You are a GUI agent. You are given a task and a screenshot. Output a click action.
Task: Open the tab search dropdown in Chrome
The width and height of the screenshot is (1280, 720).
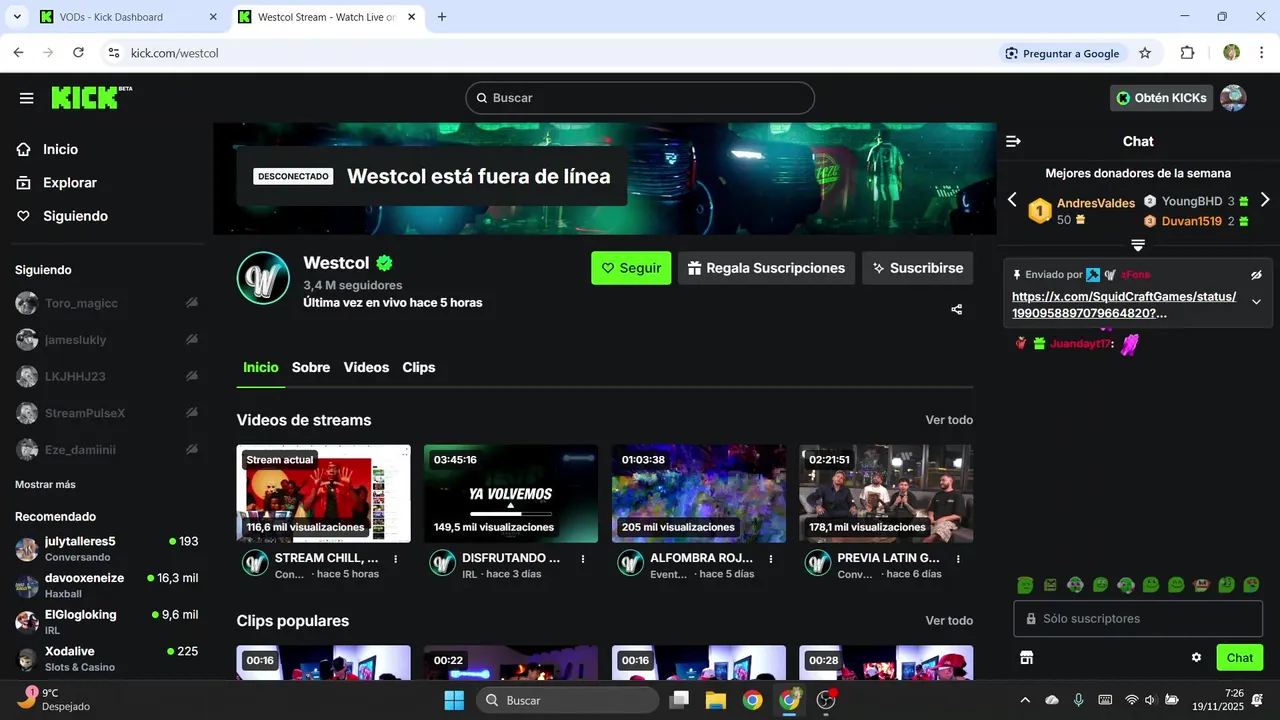coord(17,17)
